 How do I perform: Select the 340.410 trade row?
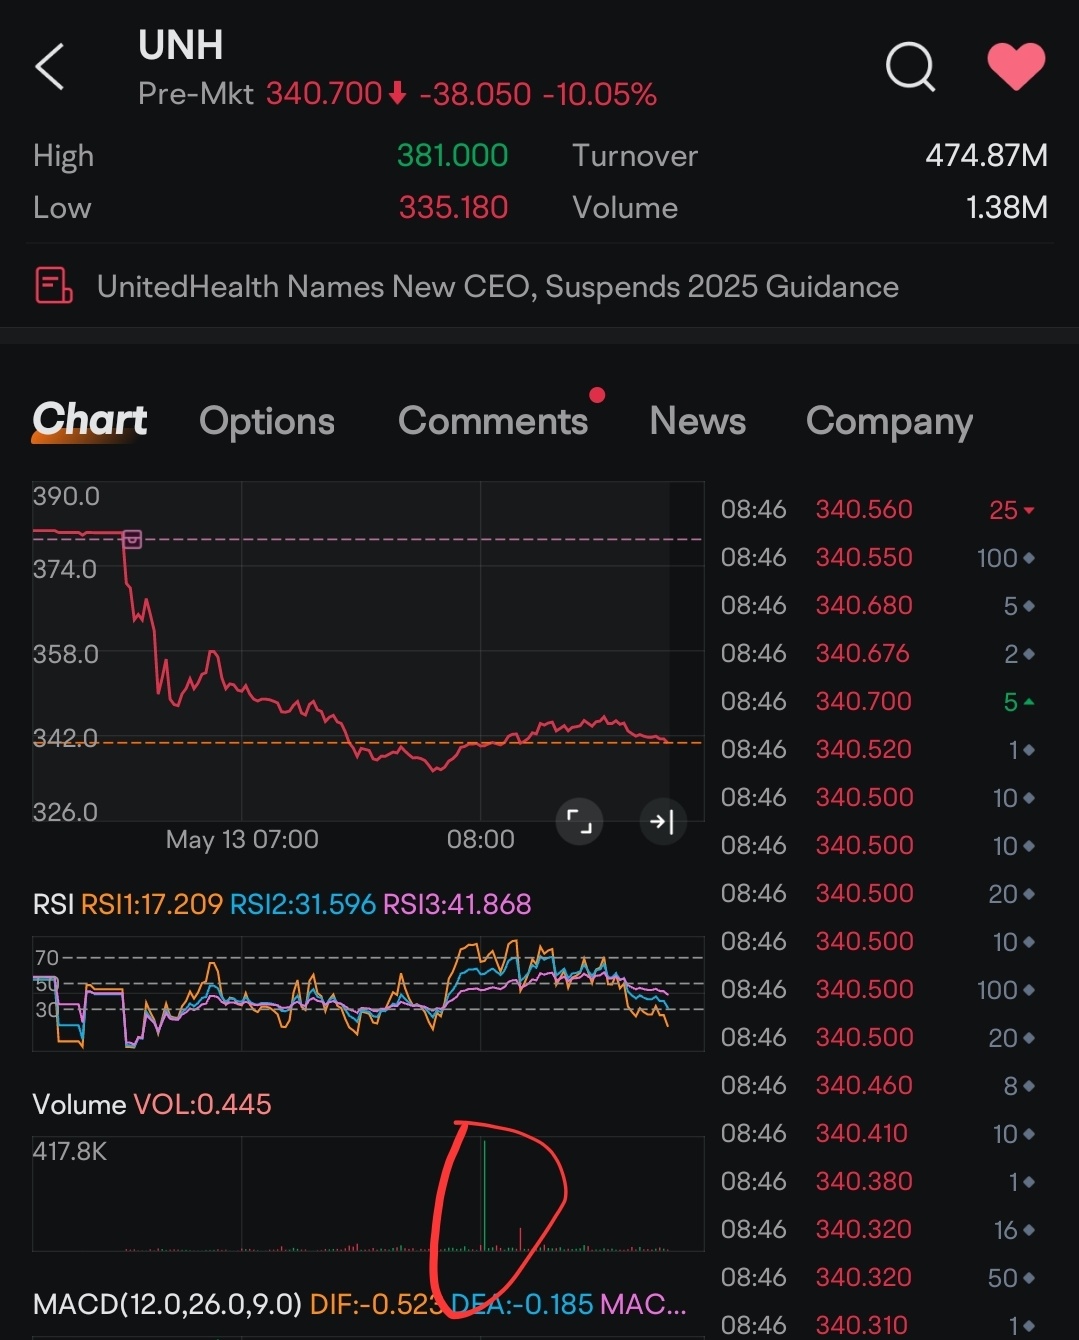tap(878, 1133)
